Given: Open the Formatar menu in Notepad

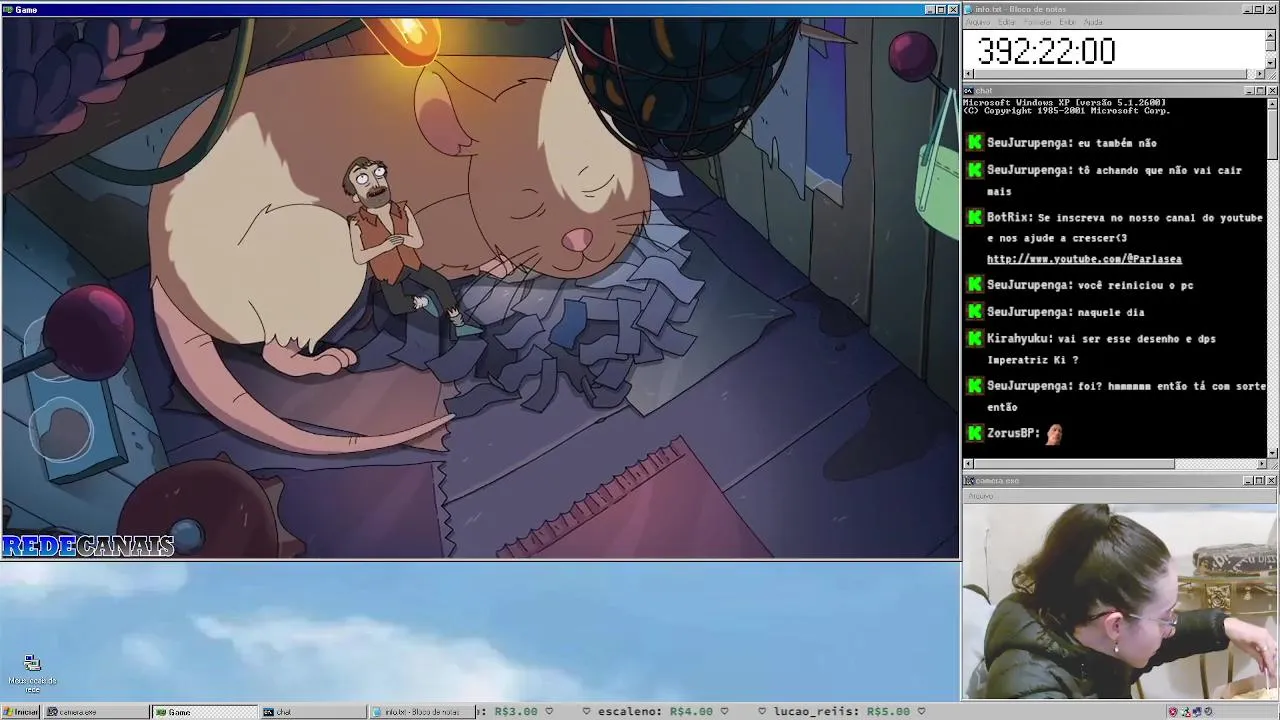Looking at the screenshot, I should coord(1039,22).
